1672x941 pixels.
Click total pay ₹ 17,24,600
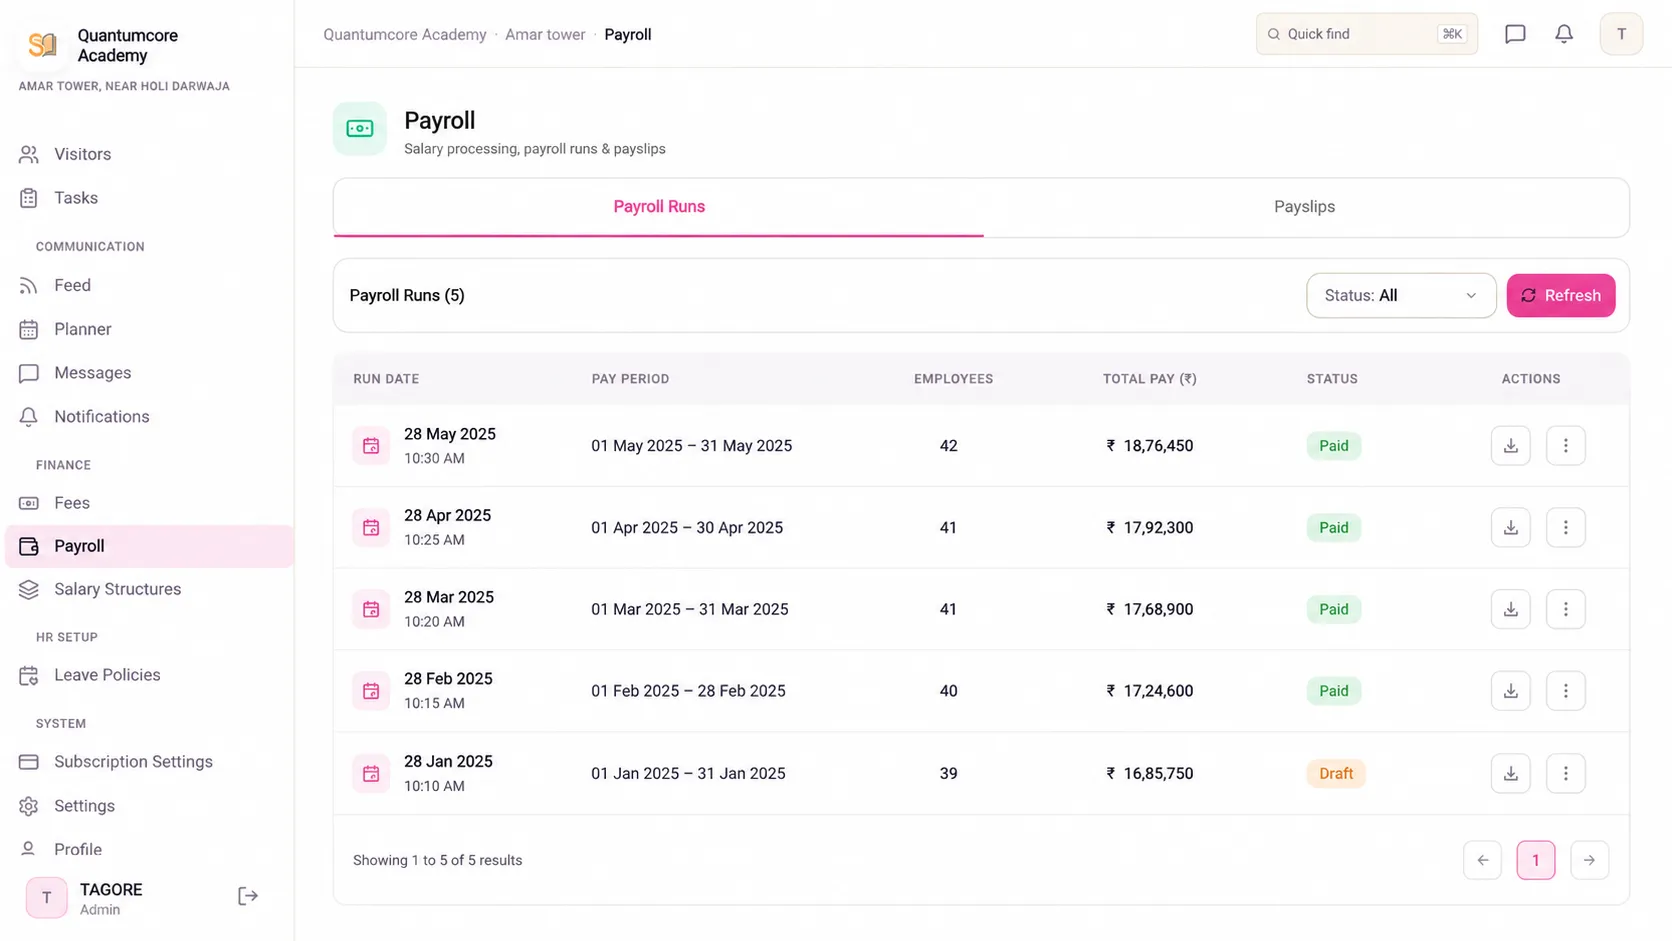point(1149,691)
